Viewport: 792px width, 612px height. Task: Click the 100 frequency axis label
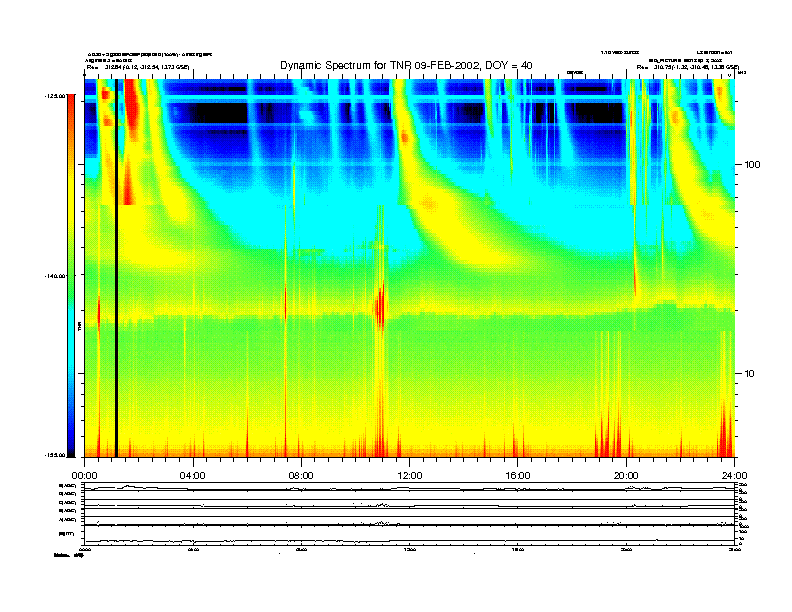click(752, 165)
